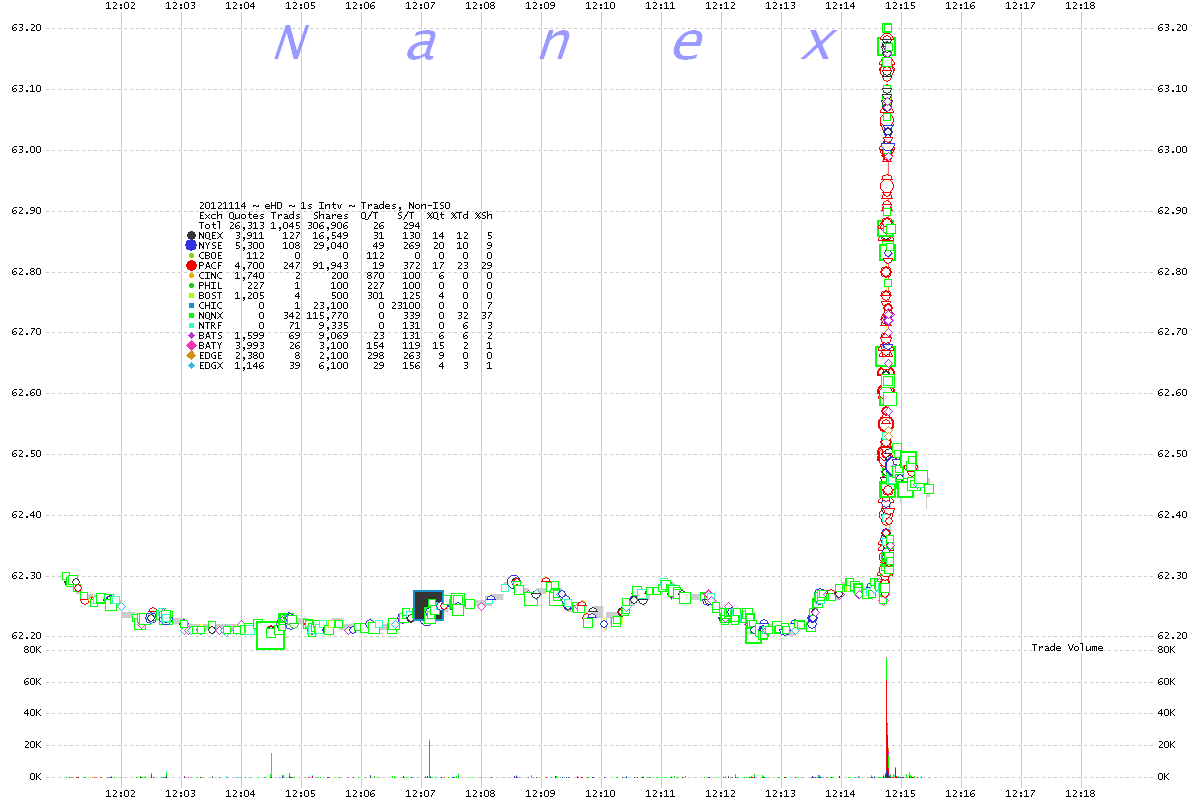
Task: Click the PHIL exchange label
Action: click(x=210, y=285)
